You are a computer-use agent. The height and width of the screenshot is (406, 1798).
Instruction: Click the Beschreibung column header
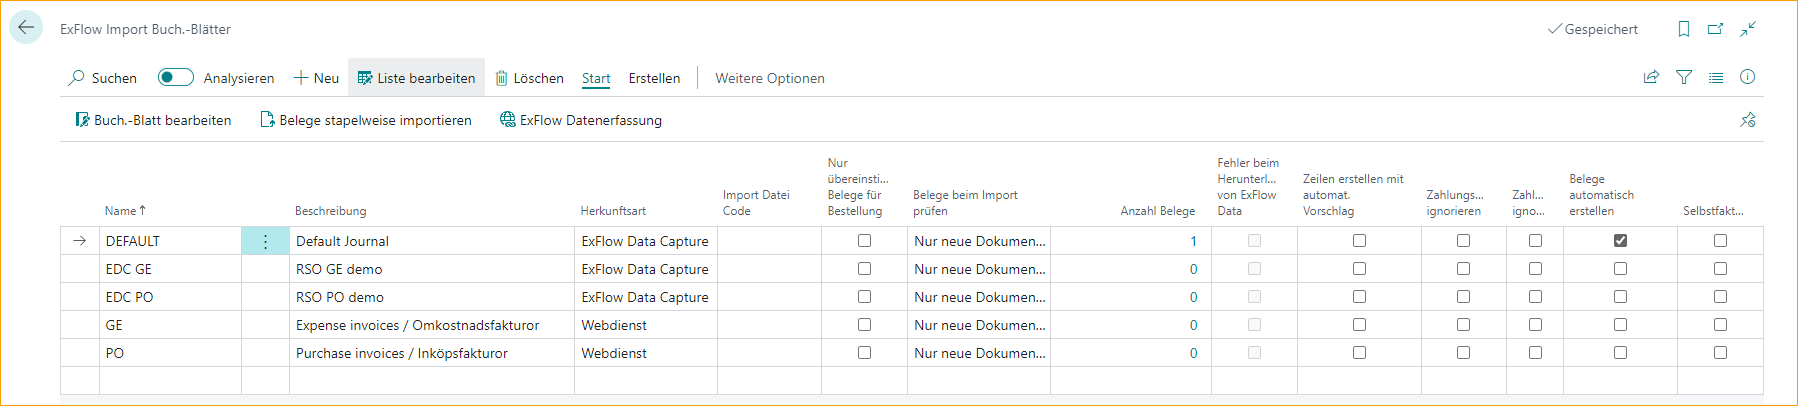(330, 211)
